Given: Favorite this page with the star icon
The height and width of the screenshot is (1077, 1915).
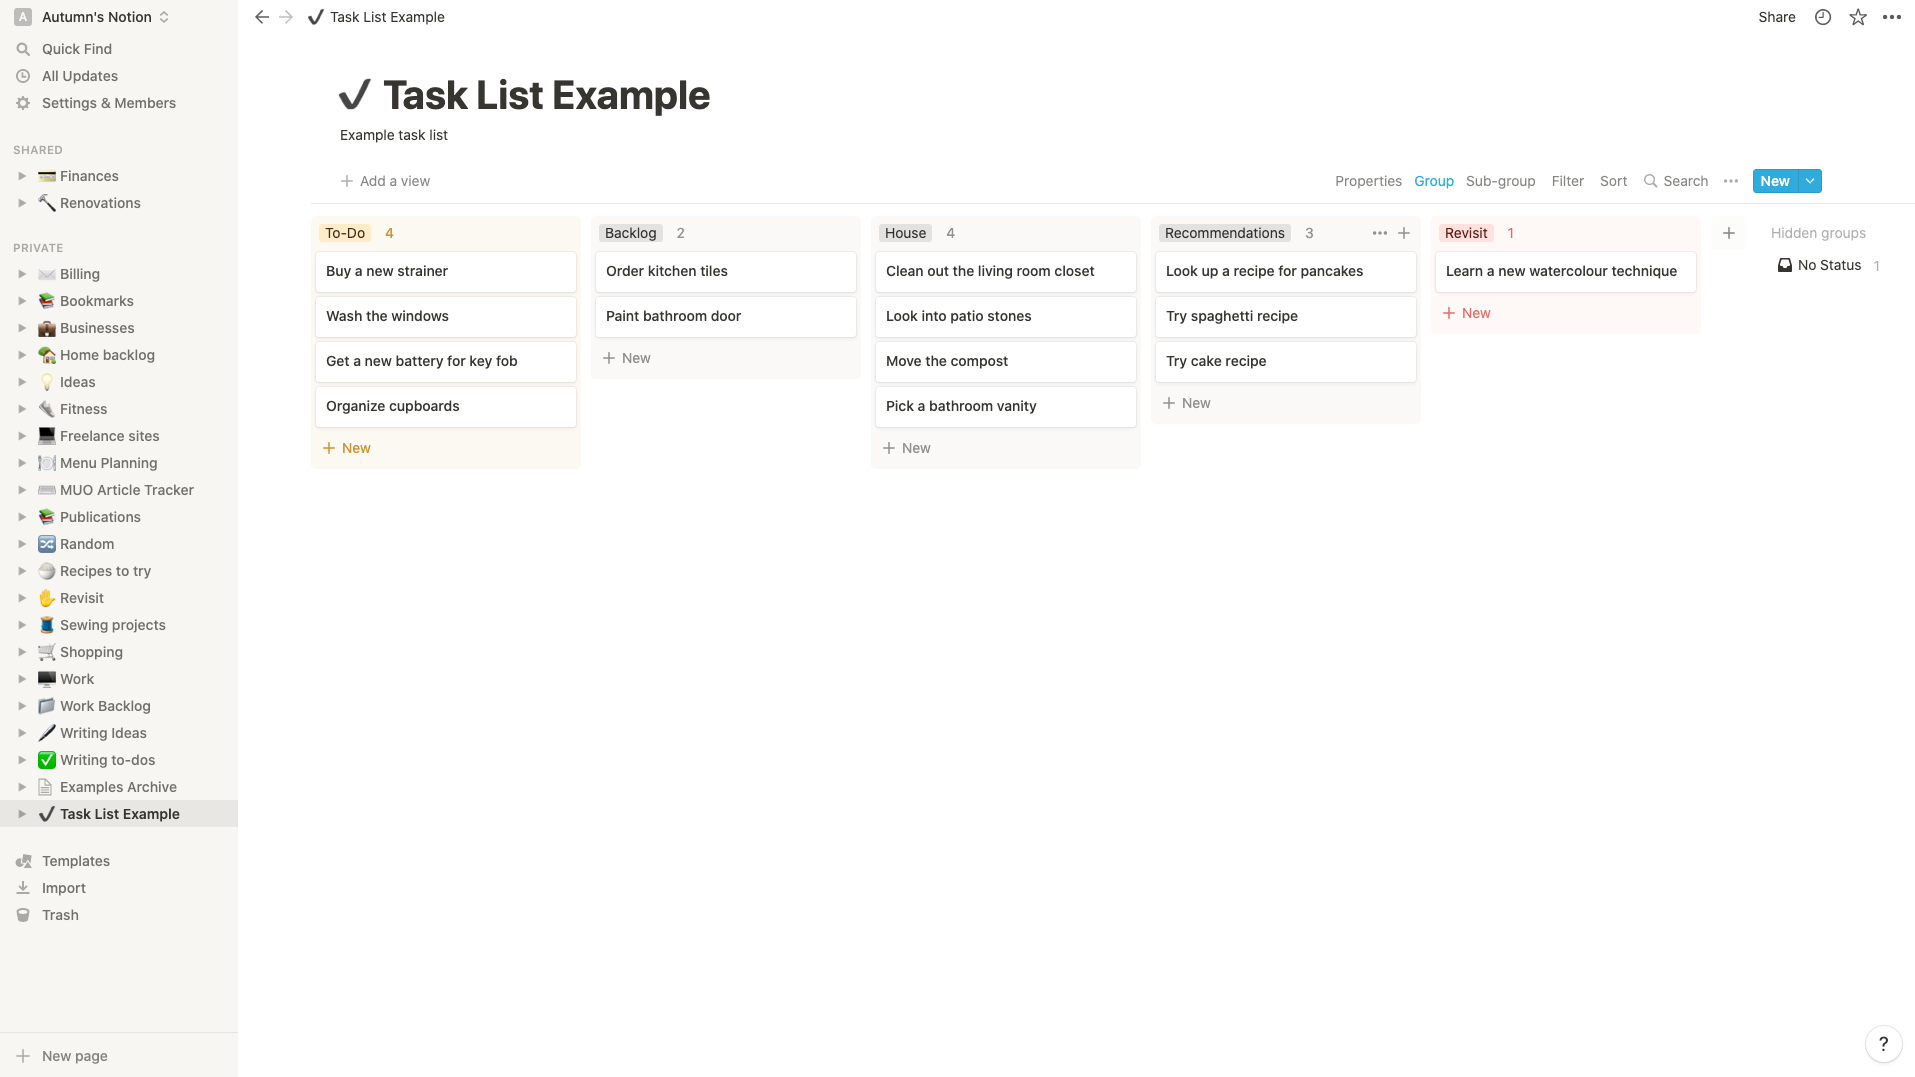Looking at the screenshot, I should 1858,17.
